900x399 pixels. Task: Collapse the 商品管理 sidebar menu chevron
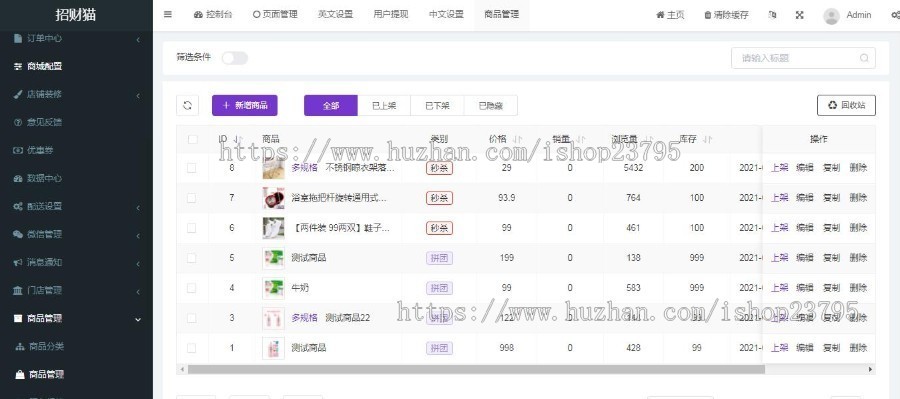click(x=138, y=319)
